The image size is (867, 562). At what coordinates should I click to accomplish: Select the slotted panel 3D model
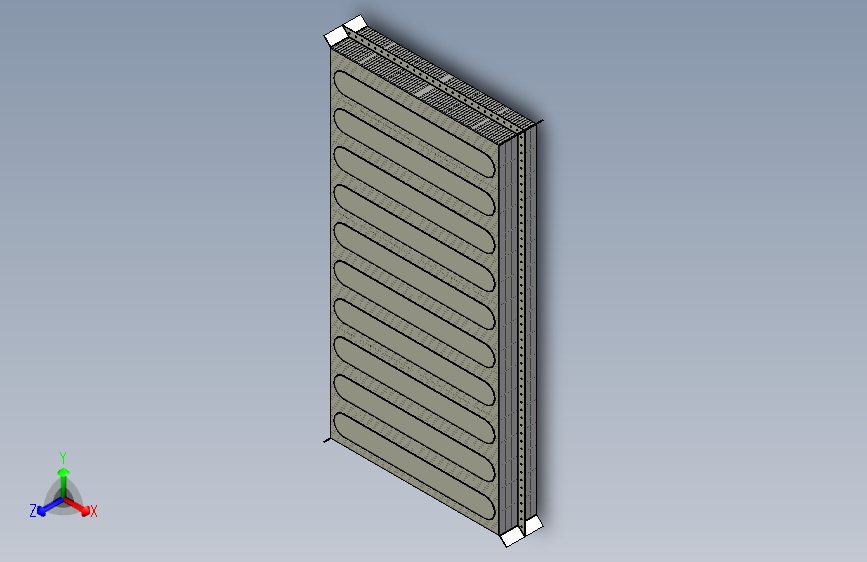[434, 281]
